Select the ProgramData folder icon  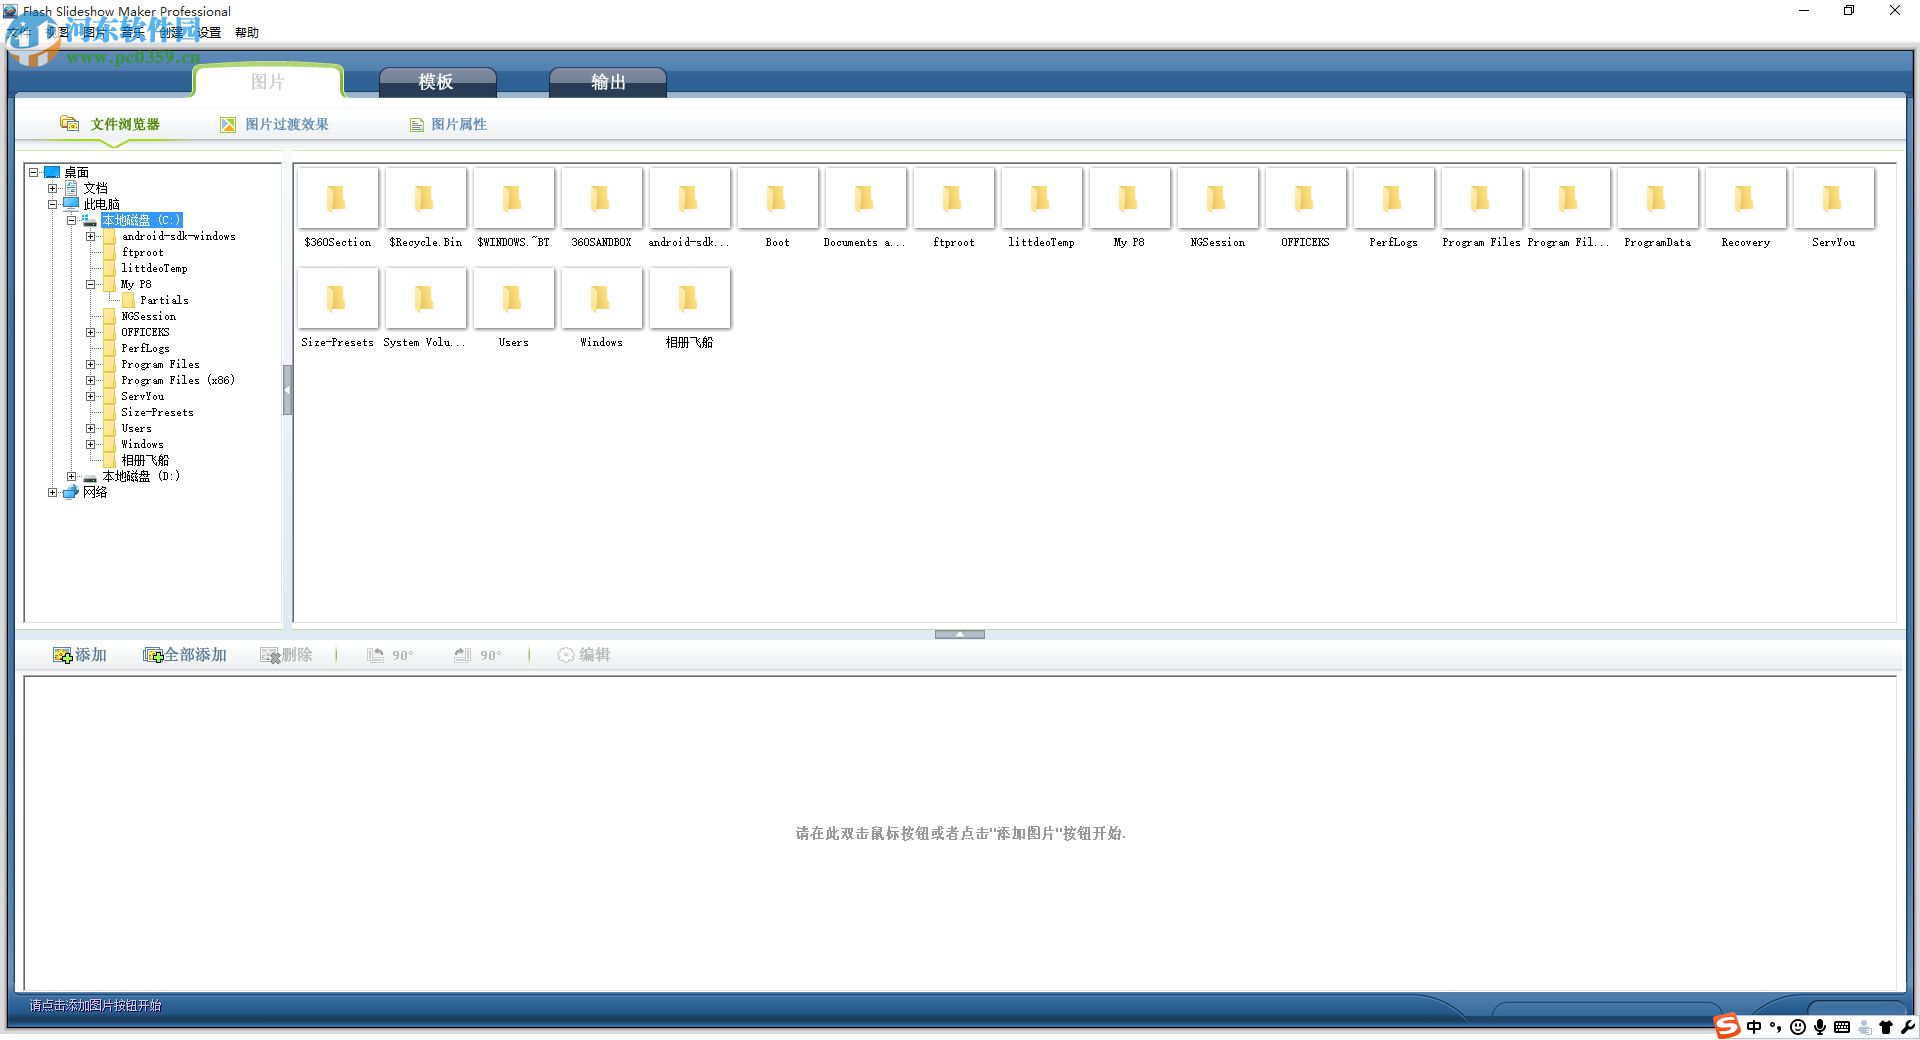(1657, 199)
